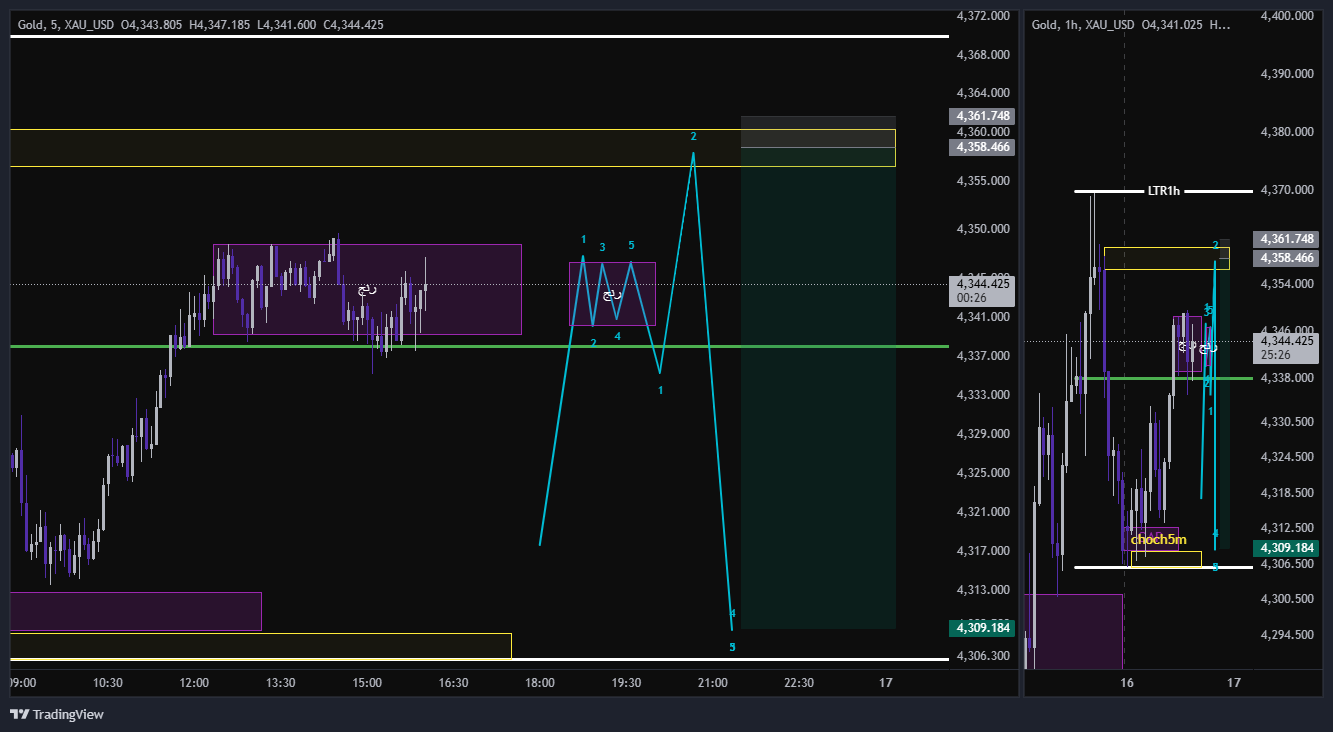Click the TradingView logo
Screen dimensions: 1333x732
pos(57,714)
